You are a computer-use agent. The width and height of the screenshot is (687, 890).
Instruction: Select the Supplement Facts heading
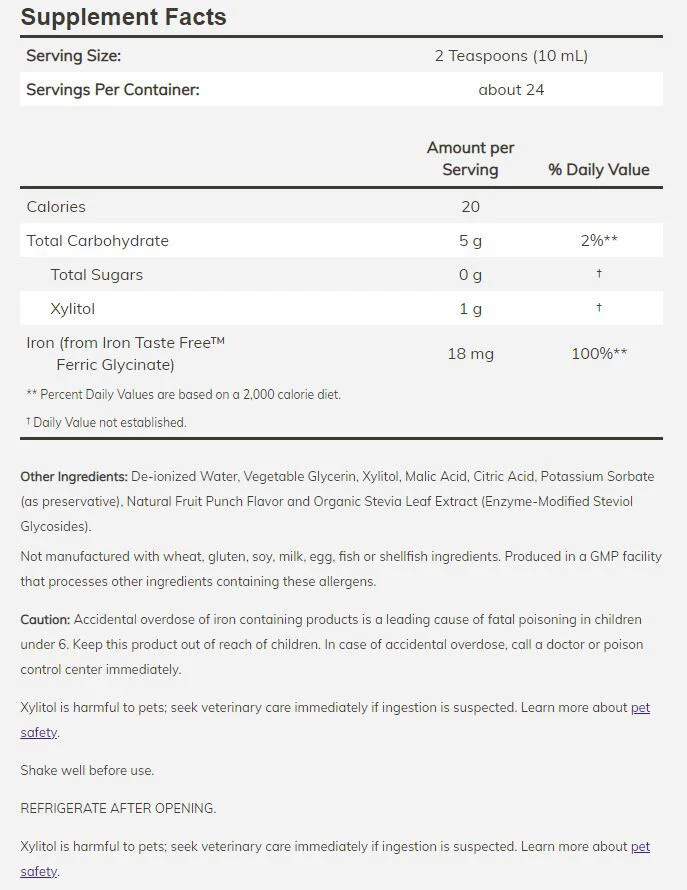tap(124, 17)
